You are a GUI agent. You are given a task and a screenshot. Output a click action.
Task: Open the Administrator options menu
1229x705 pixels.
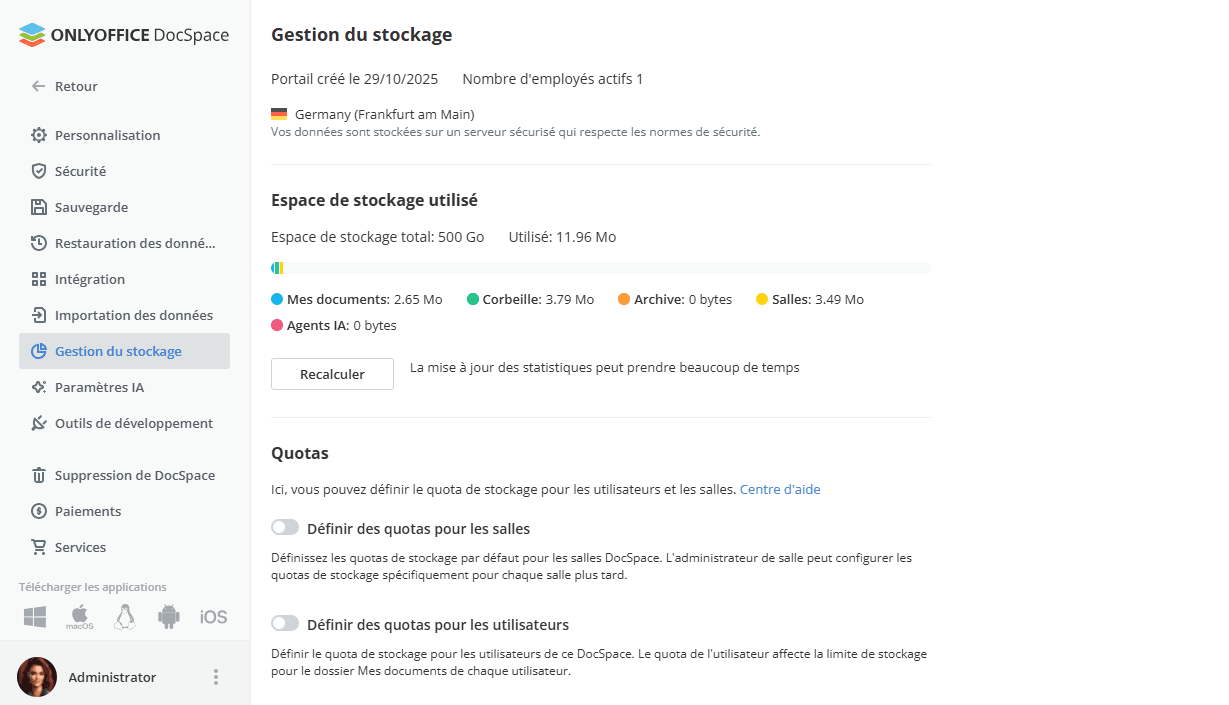[x=215, y=677]
